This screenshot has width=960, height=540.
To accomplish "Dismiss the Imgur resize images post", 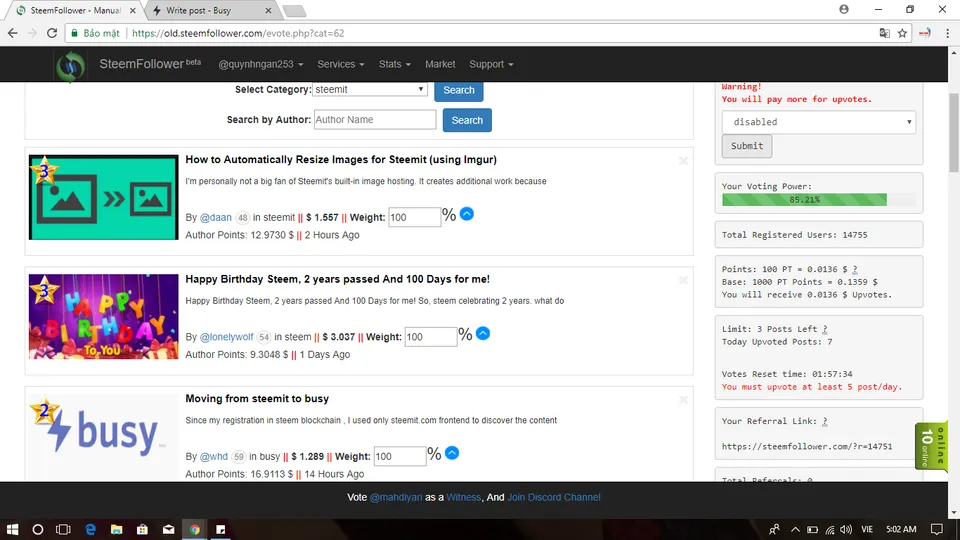I will pos(683,161).
